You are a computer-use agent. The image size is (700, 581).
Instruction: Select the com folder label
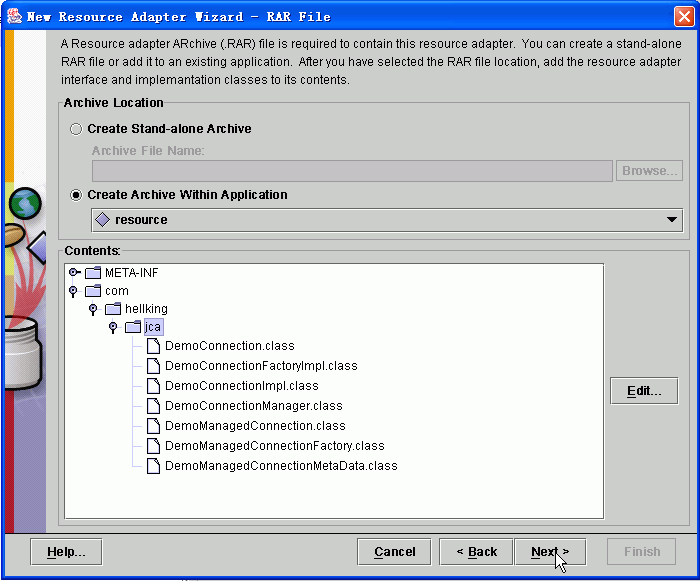117,291
